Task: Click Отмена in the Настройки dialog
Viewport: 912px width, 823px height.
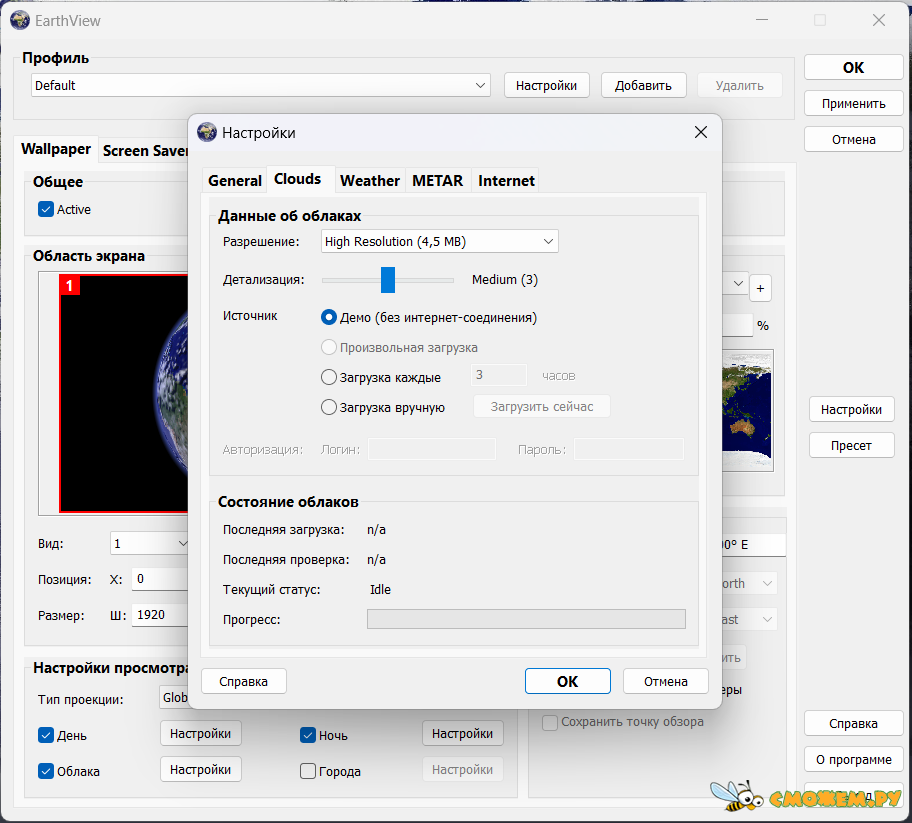Action: [x=666, y=681]
